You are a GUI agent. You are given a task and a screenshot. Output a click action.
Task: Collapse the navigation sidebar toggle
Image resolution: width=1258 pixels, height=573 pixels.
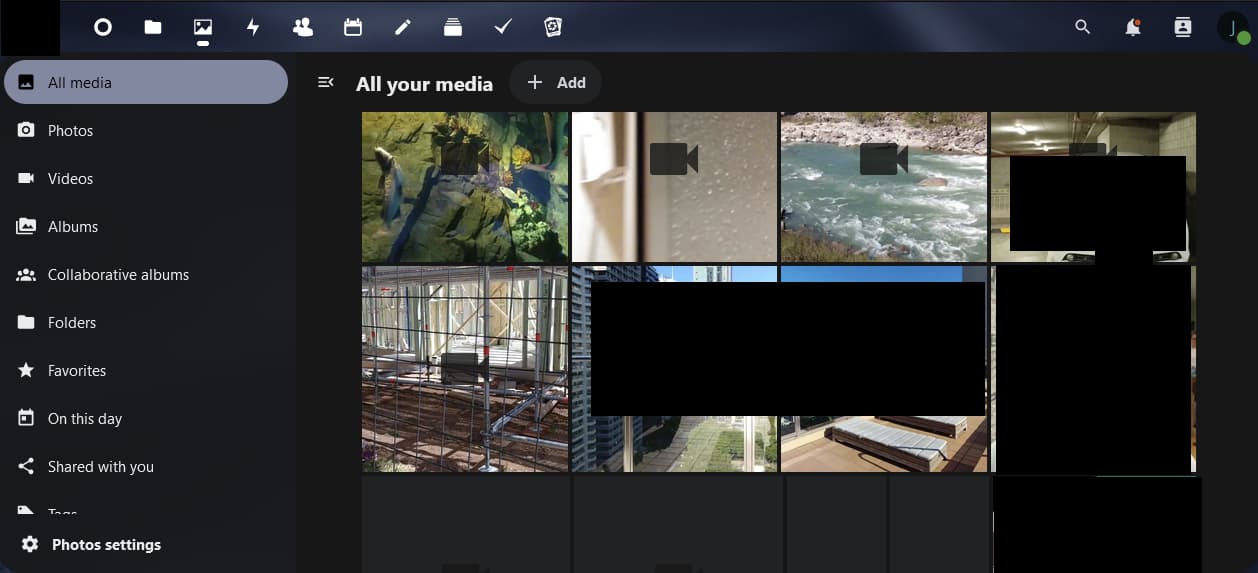(325, 83)
